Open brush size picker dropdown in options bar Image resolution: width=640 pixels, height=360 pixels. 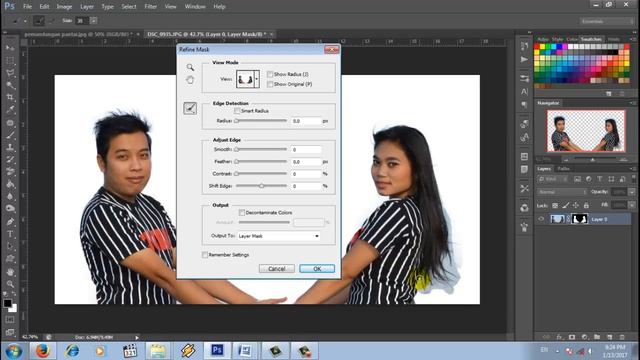93,20
